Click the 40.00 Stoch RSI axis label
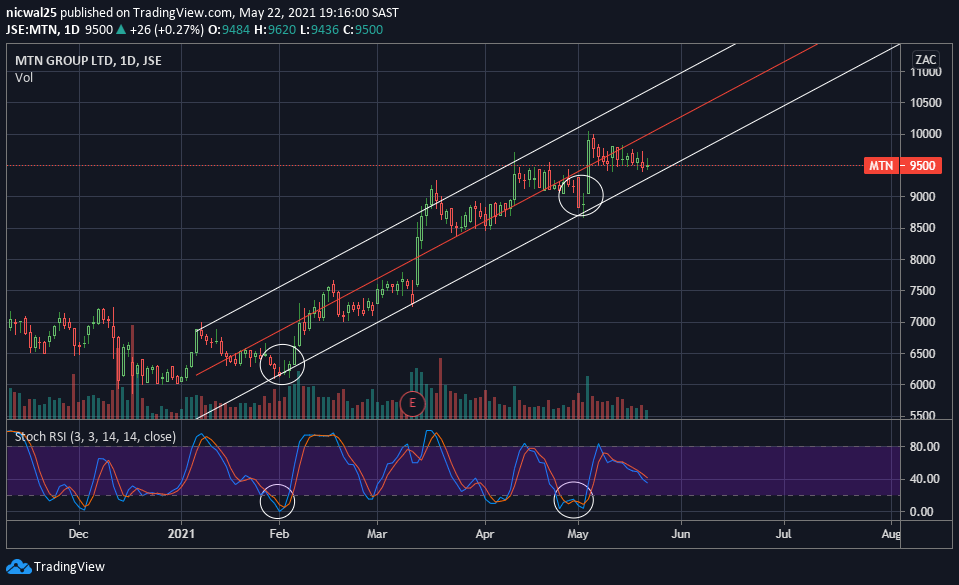959x585 pixels. 924,479
